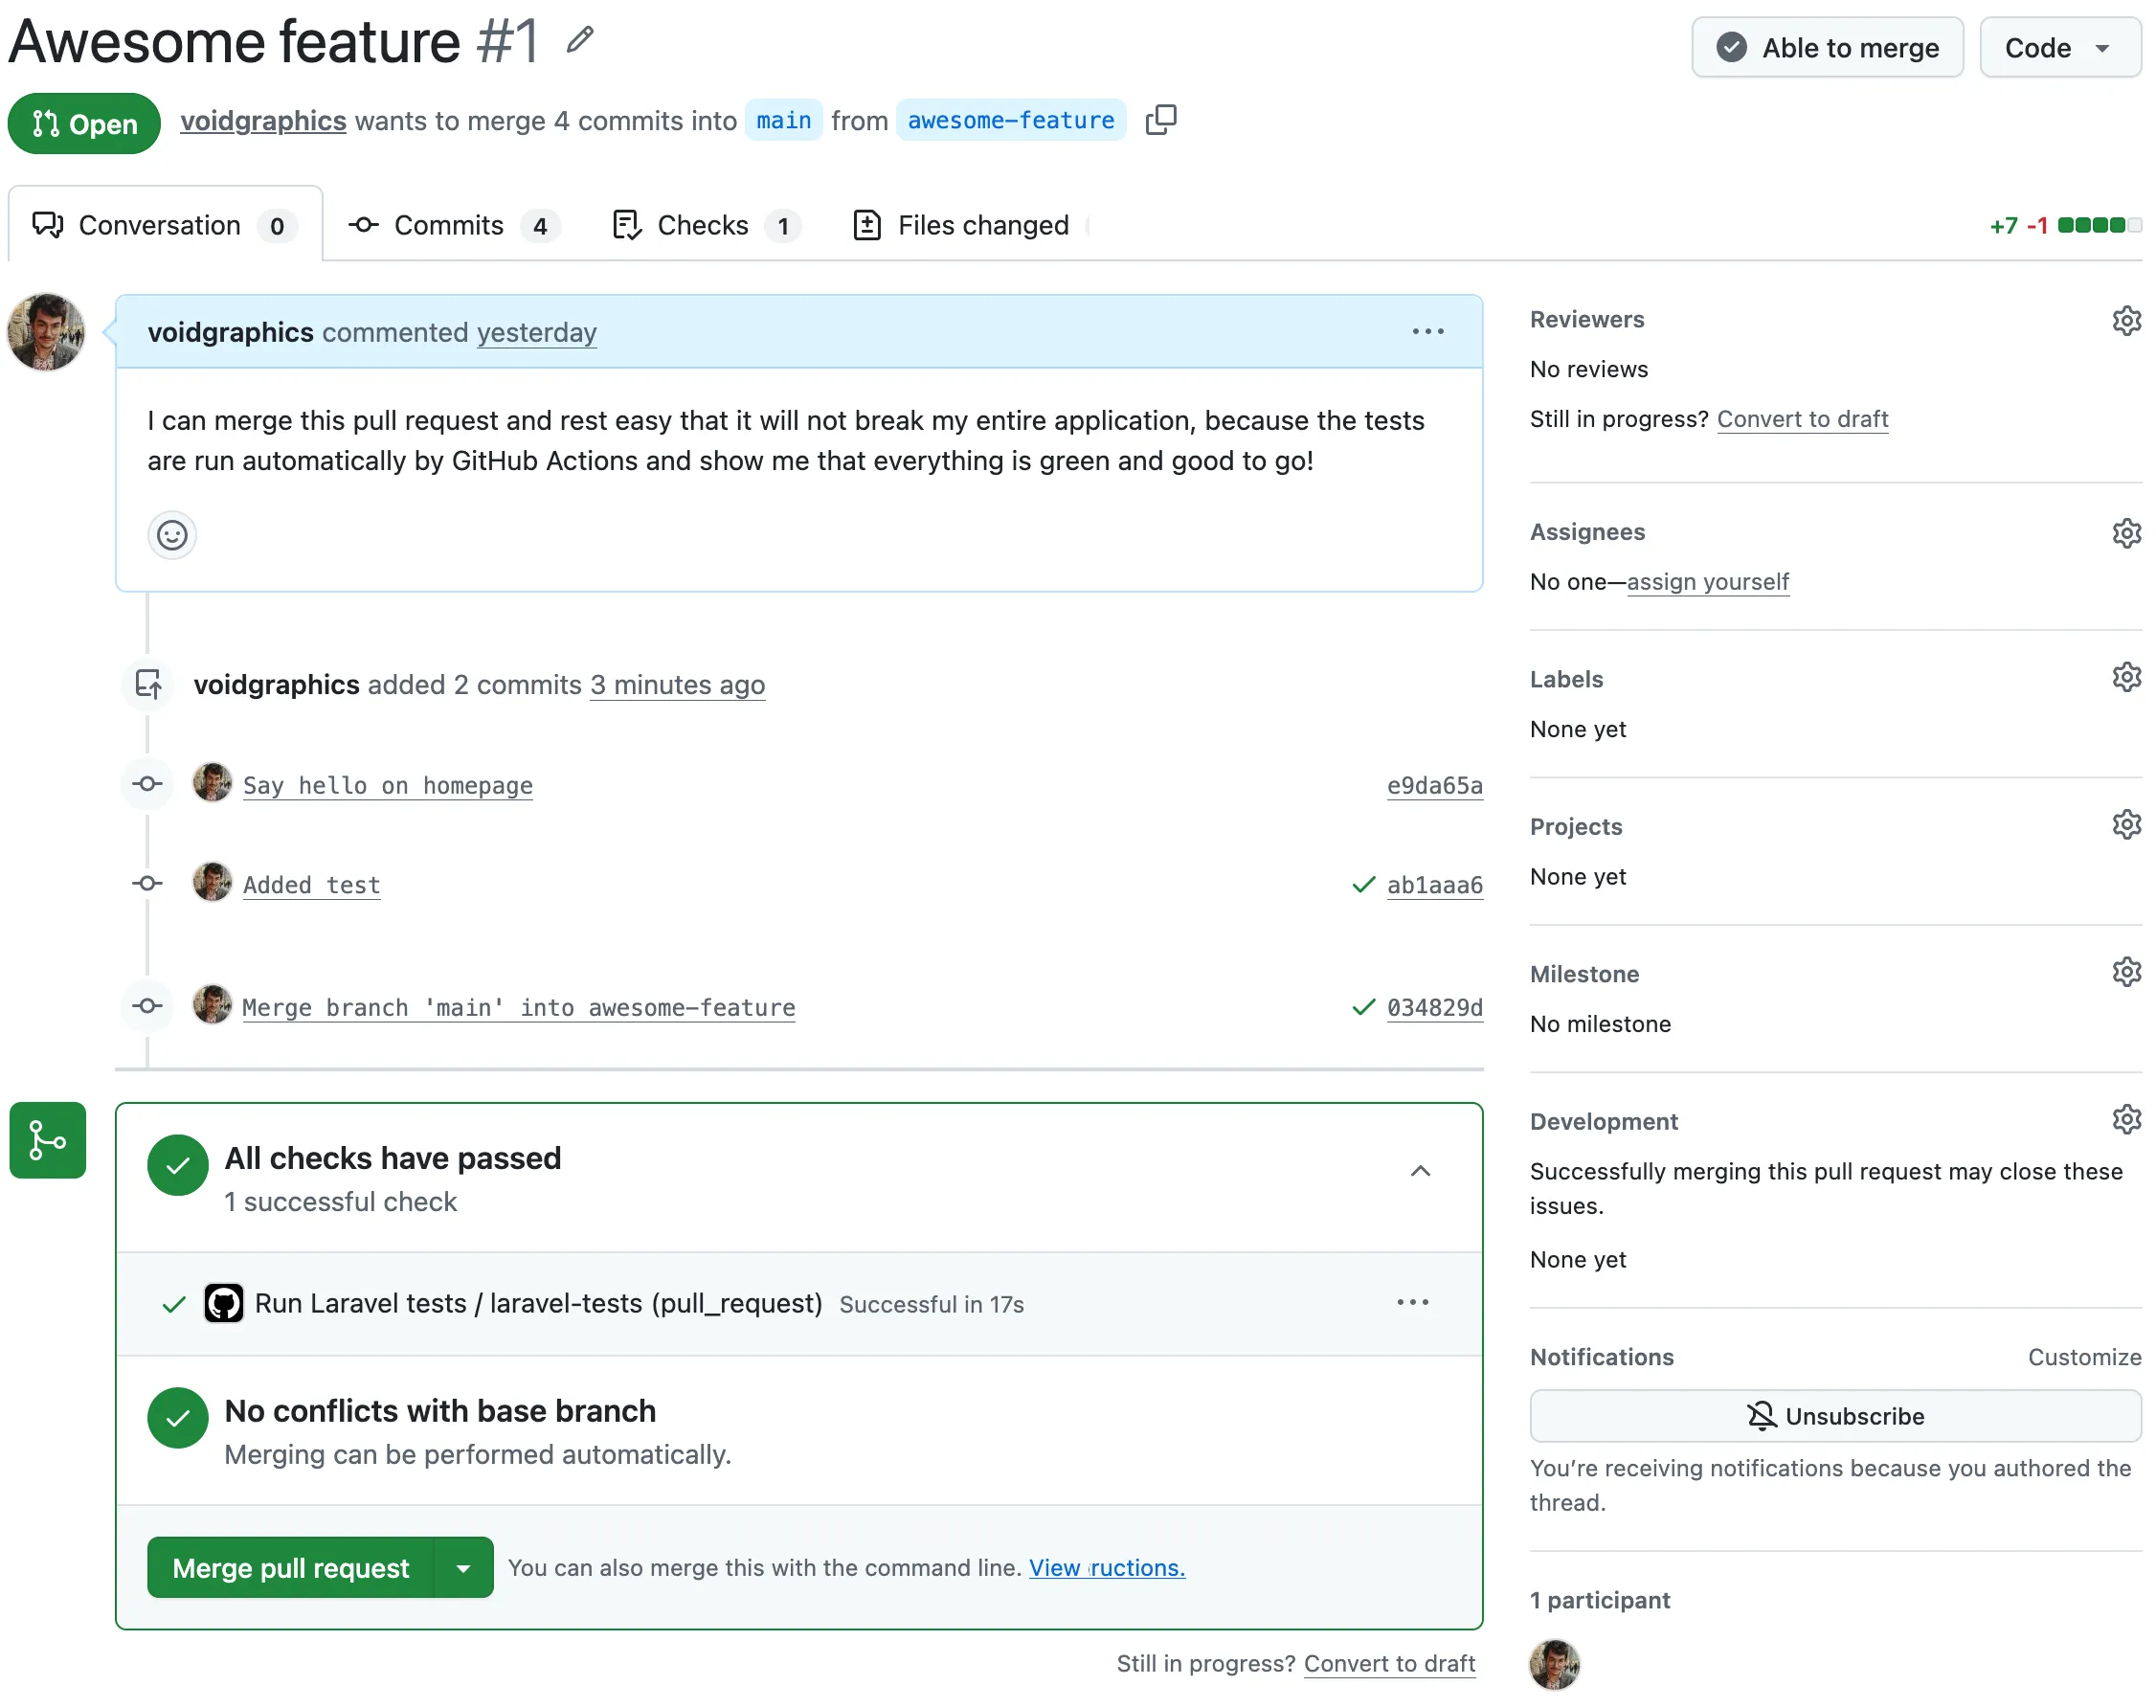The height and width of the screenshot is (1708, 2156).
Task: Click the Able to merge button
Action: coord(1827,47)
